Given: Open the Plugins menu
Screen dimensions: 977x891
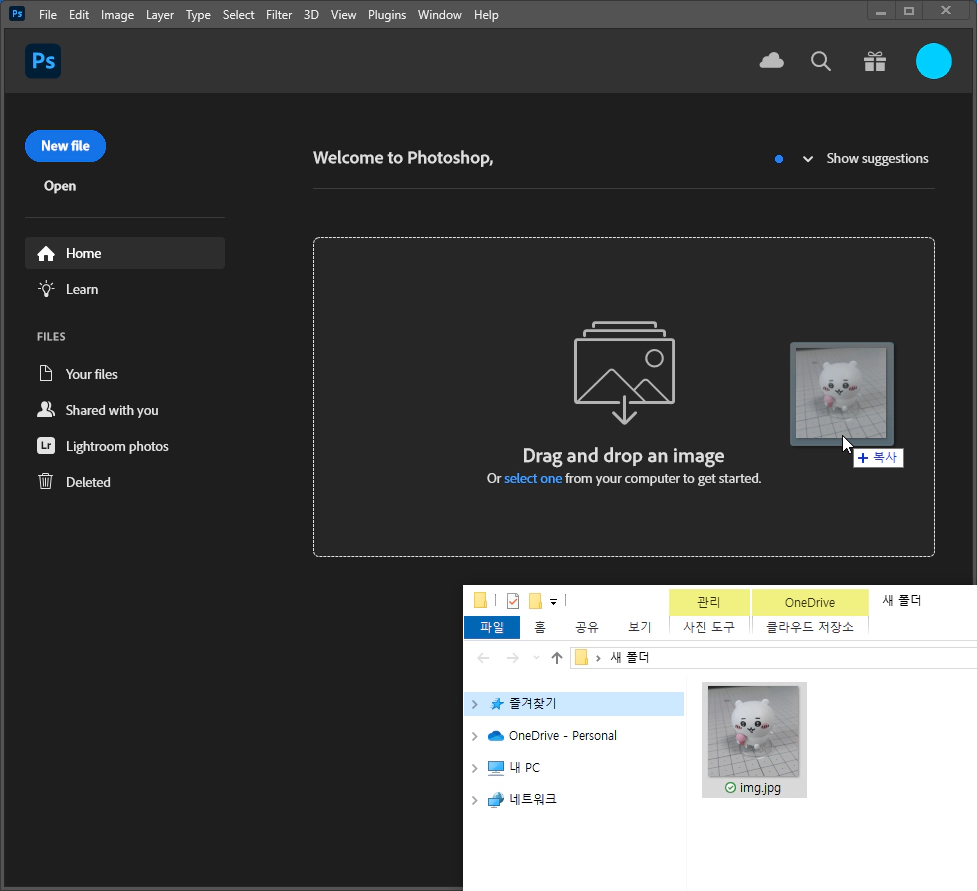Looking at the screenshot, I should tap(386, 15).
